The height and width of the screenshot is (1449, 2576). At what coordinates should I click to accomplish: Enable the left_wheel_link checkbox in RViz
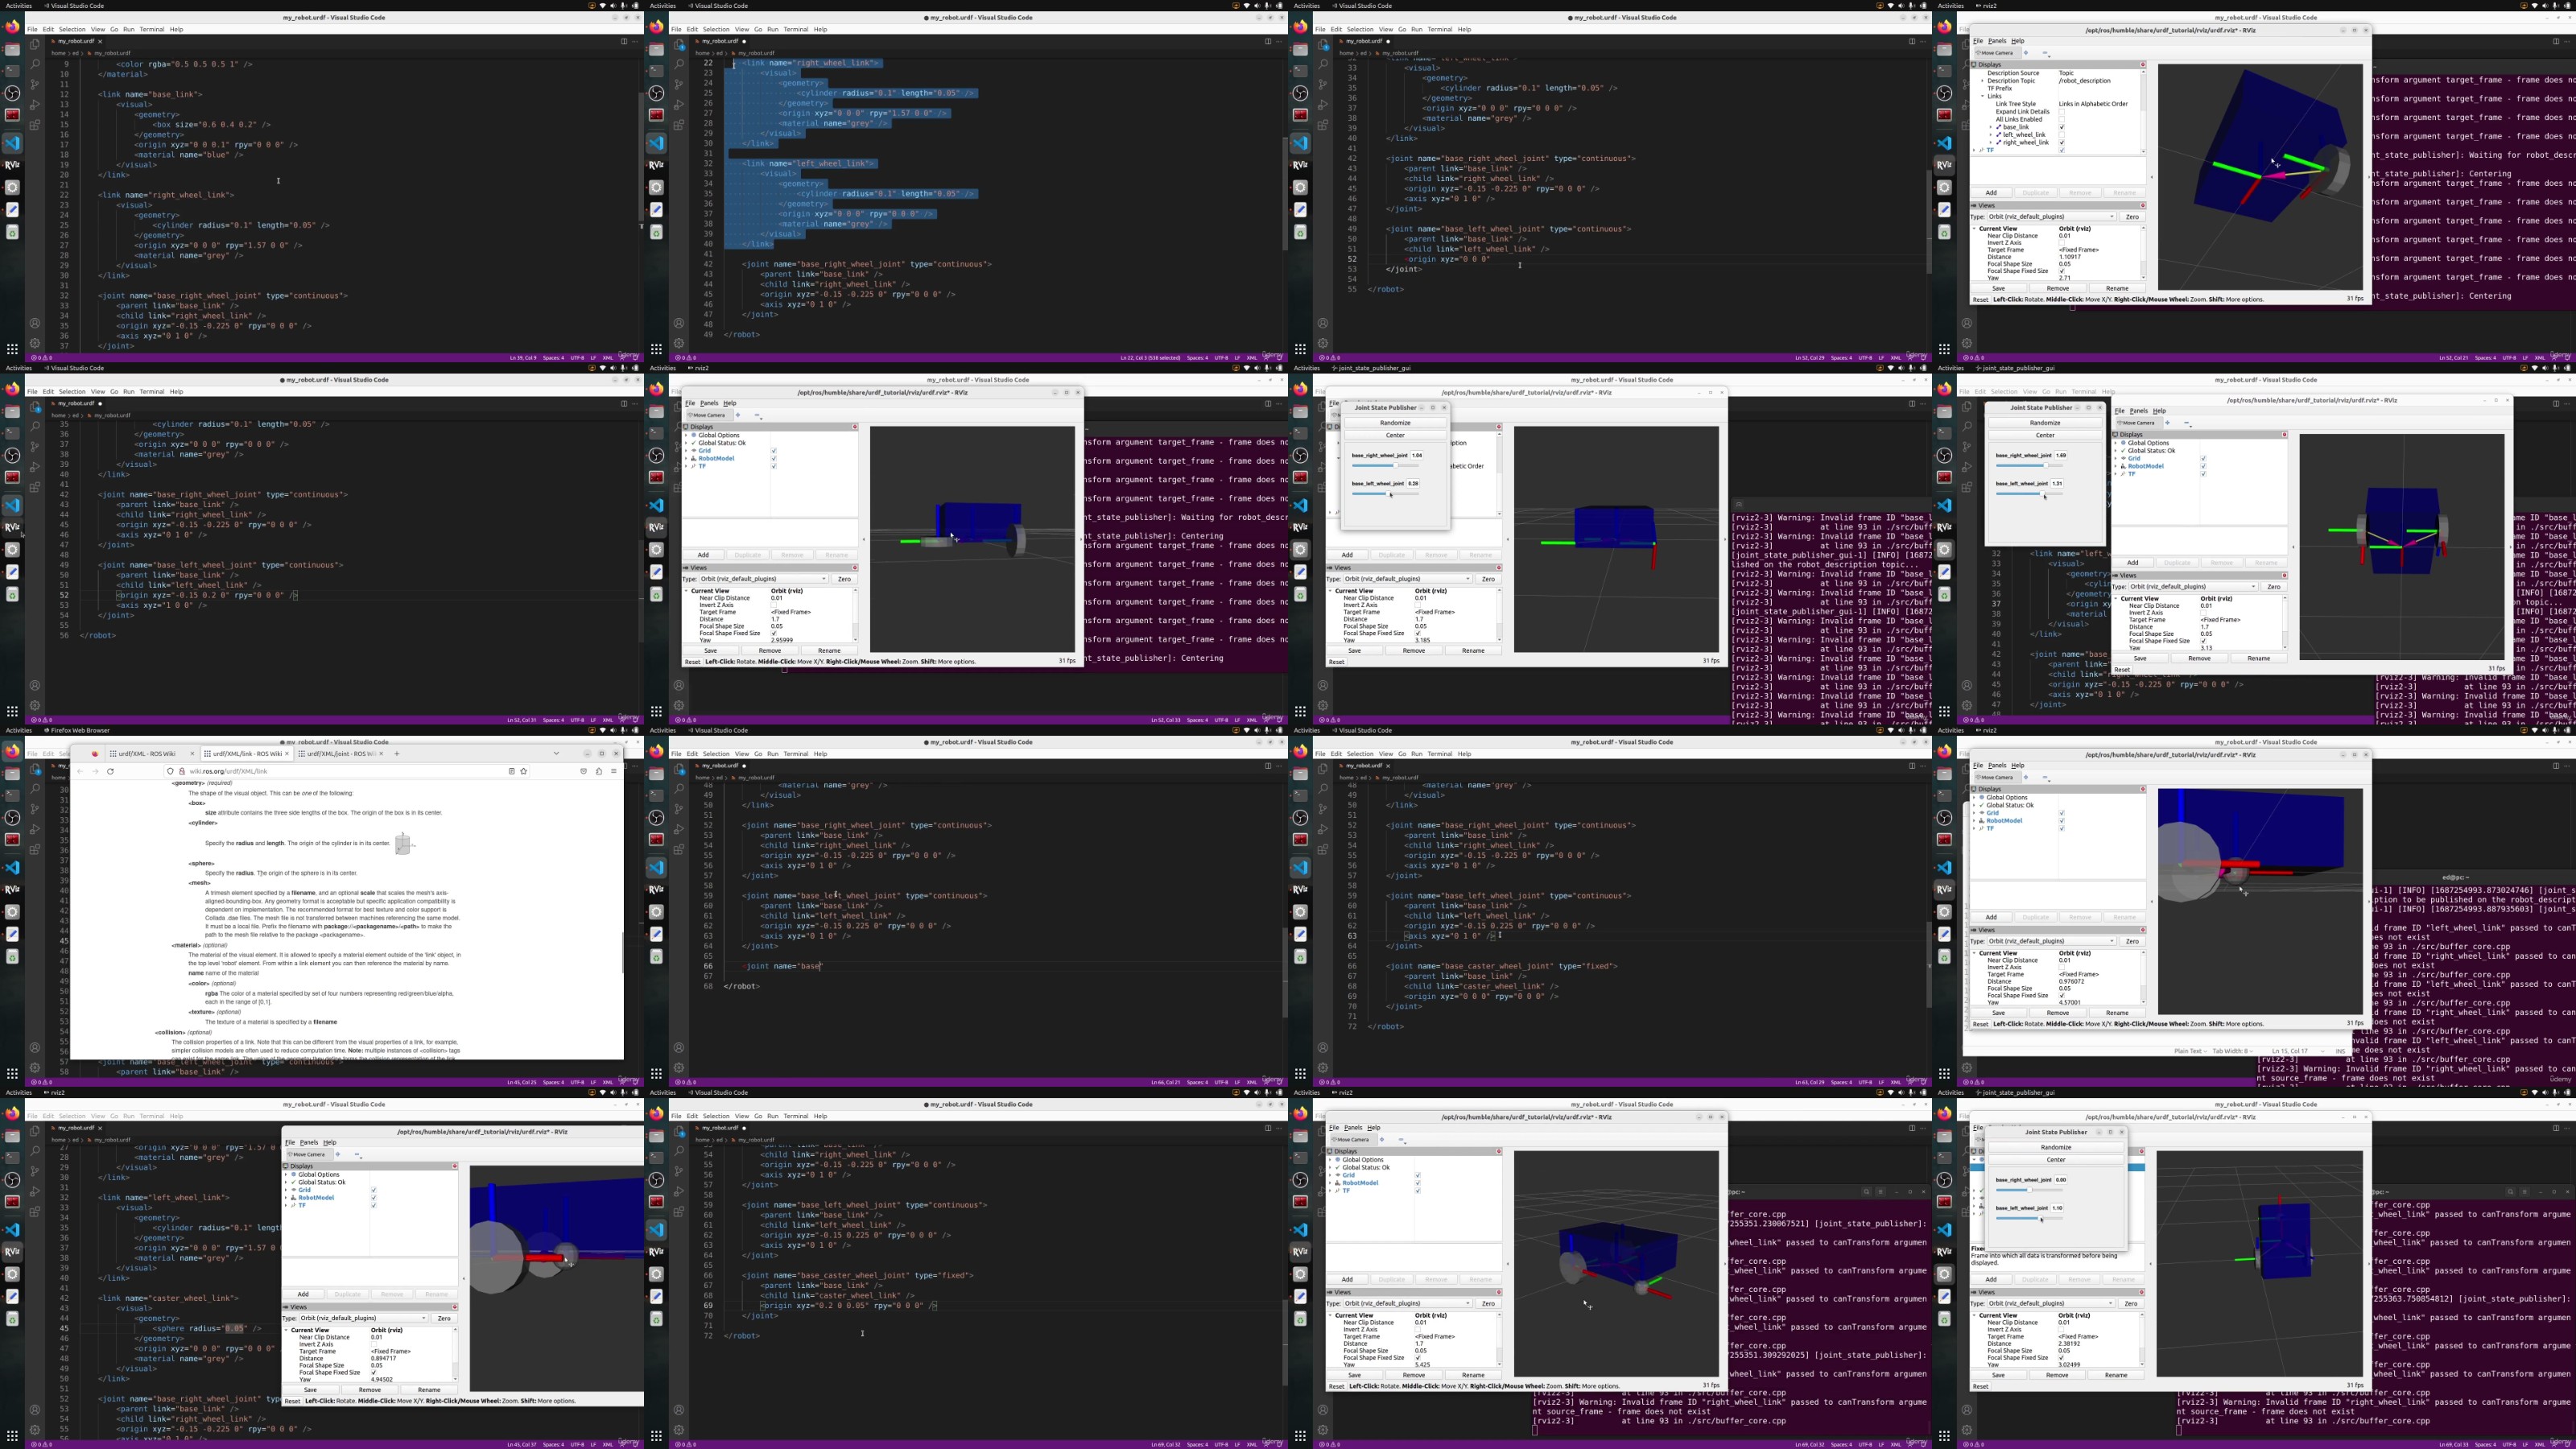2062,135
